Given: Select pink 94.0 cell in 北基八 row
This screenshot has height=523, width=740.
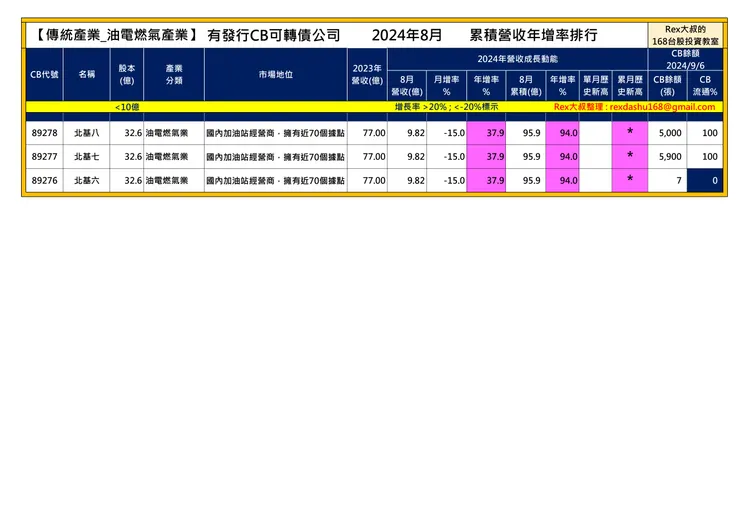Looking at the screenshot, I should point(563,133).
